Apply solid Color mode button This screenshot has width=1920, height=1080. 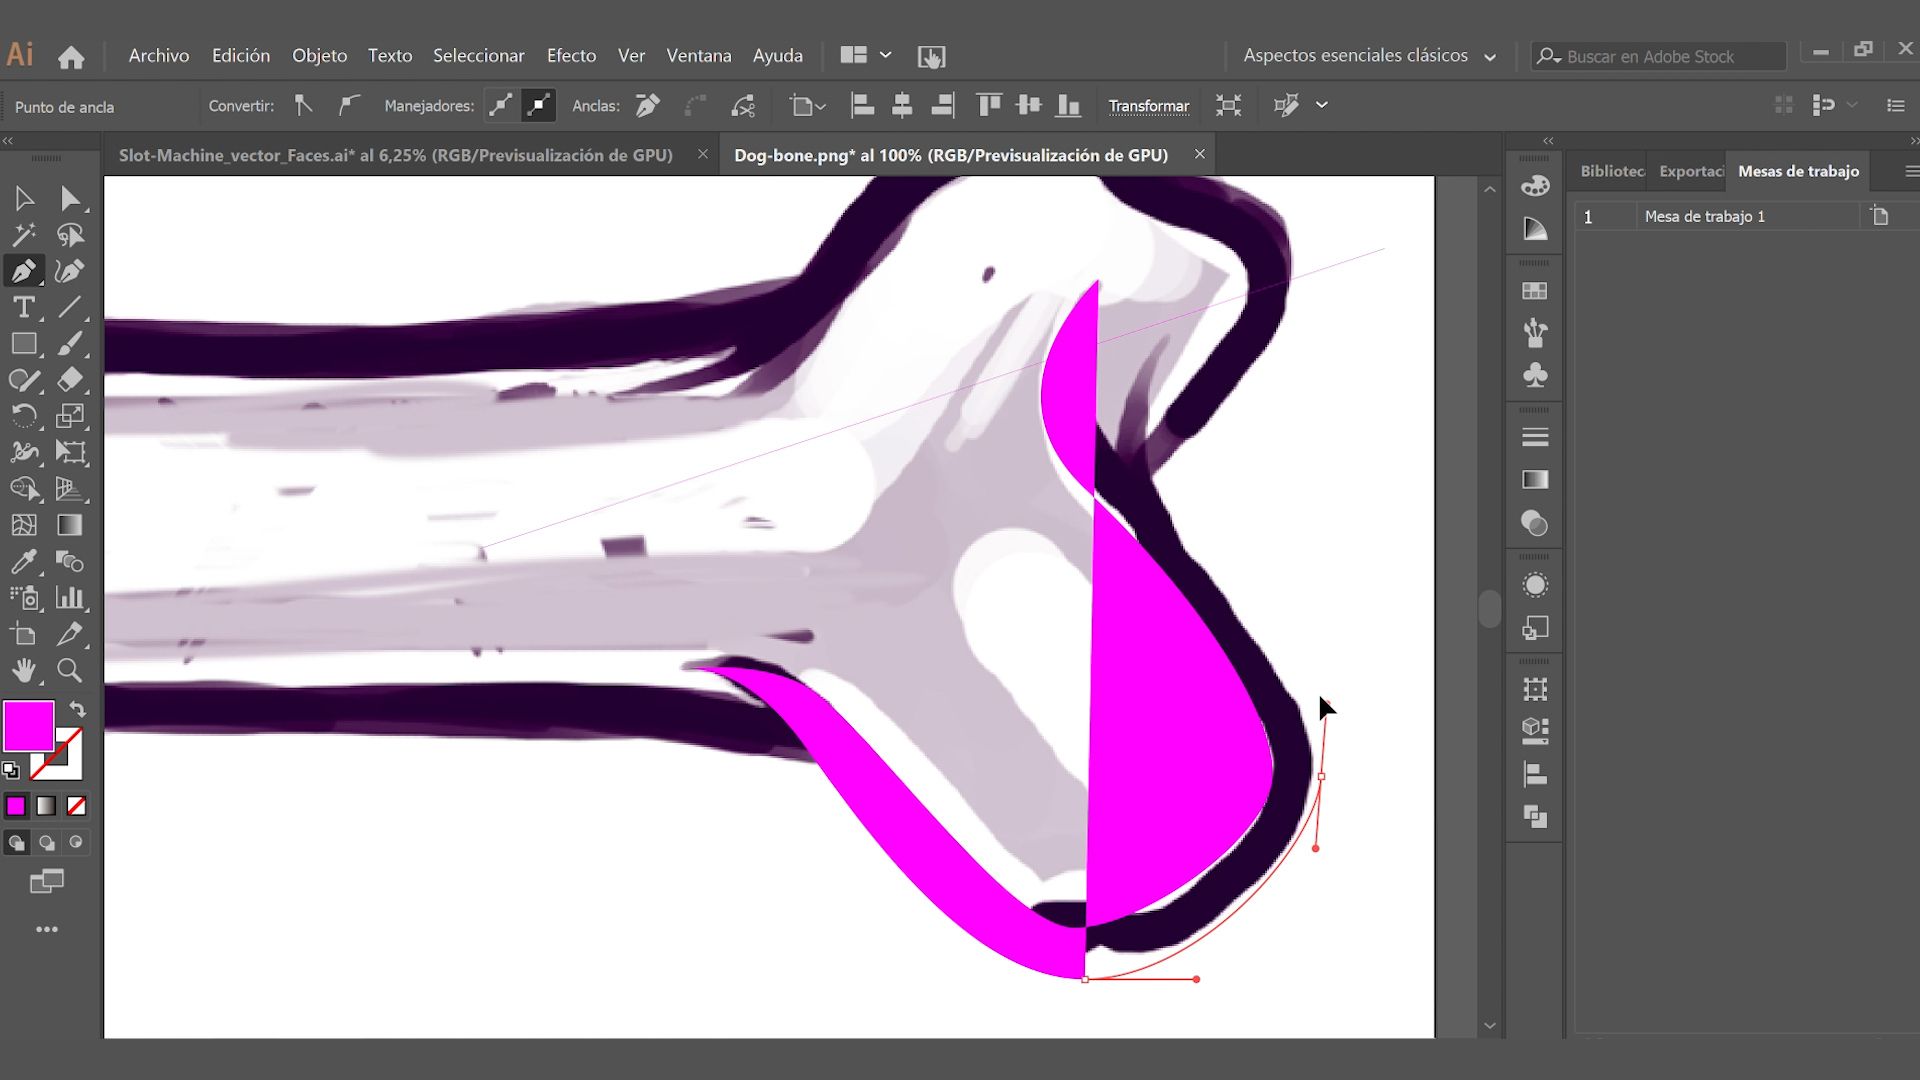[x=16, y=805]
